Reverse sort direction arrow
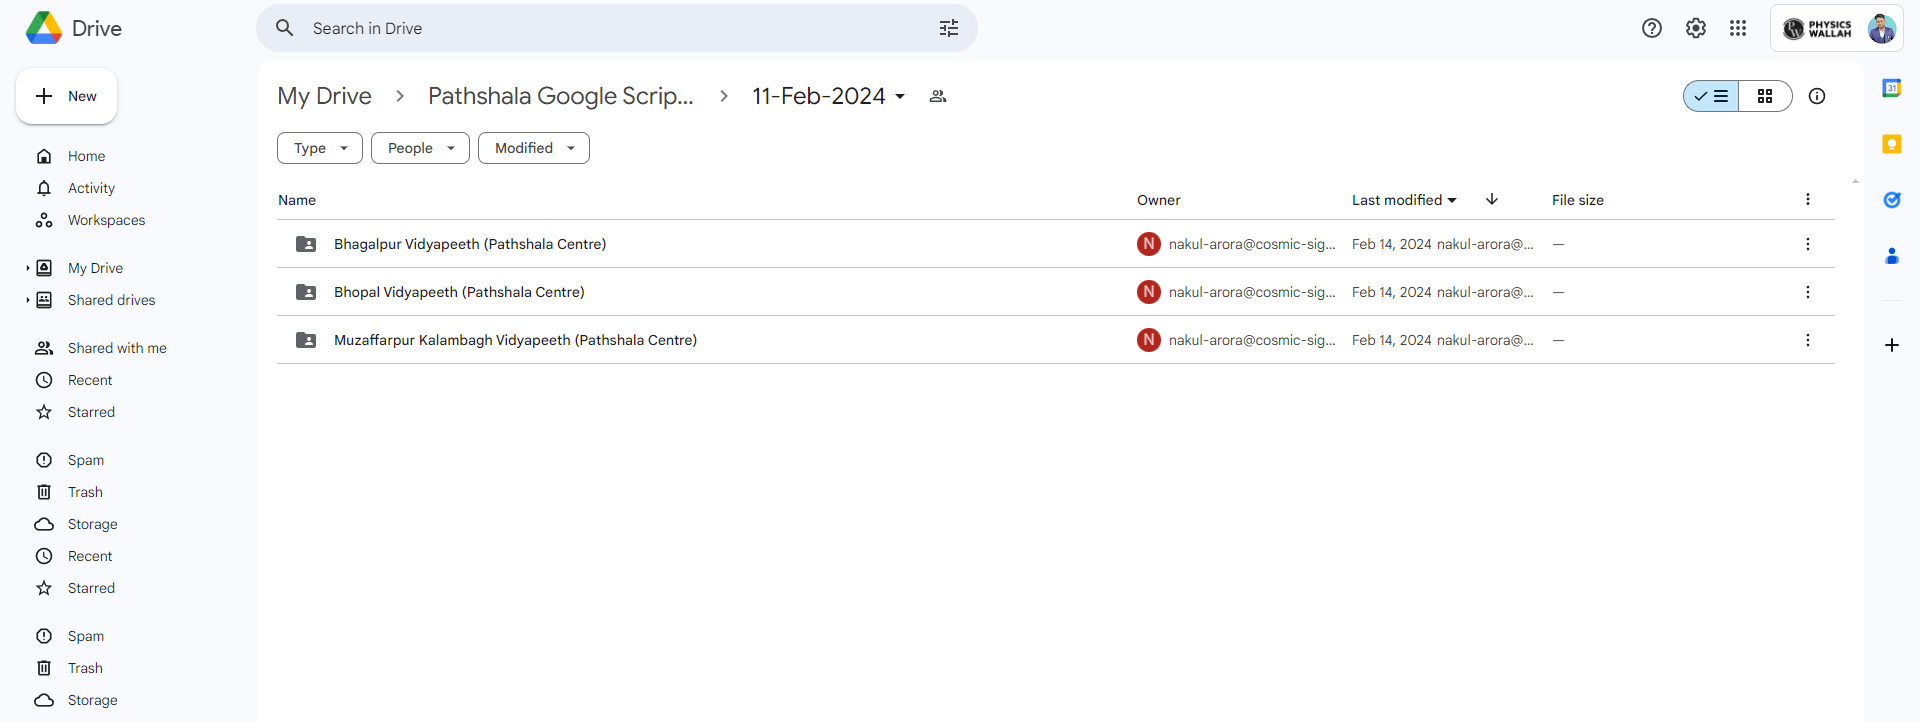The height and width of the screenshot is (721, 1920). pyautogui.click(x=1491, y=199)
